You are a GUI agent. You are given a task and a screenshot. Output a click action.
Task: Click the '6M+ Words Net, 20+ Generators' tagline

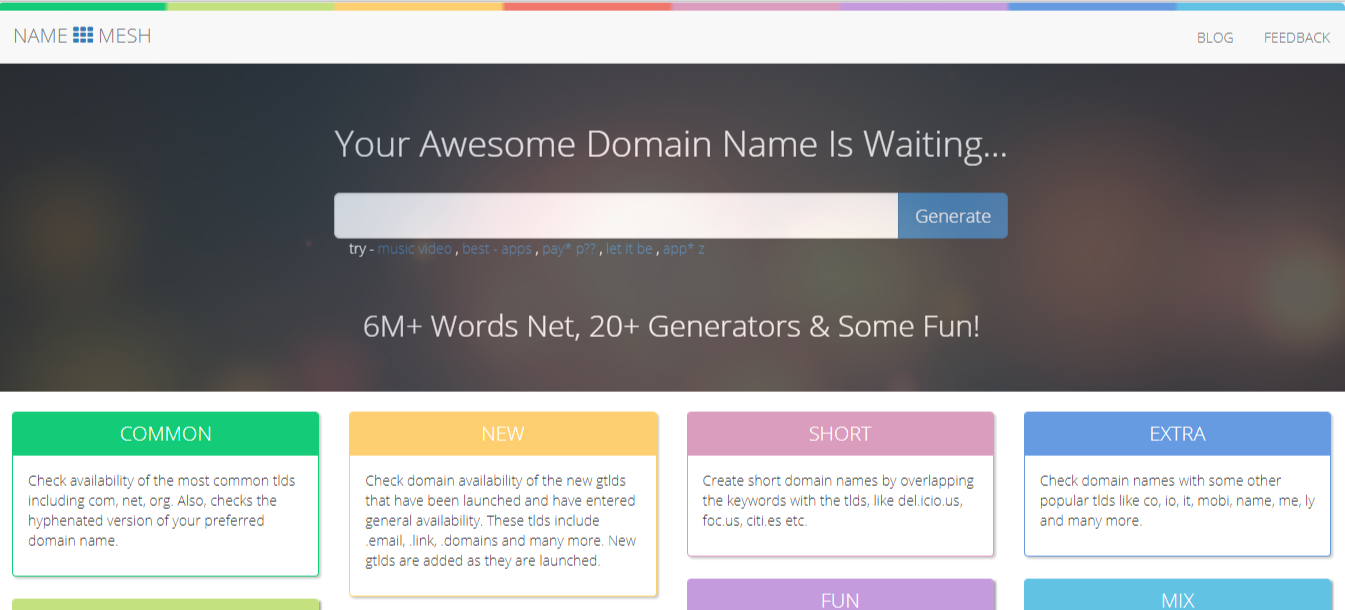(671, 327)
